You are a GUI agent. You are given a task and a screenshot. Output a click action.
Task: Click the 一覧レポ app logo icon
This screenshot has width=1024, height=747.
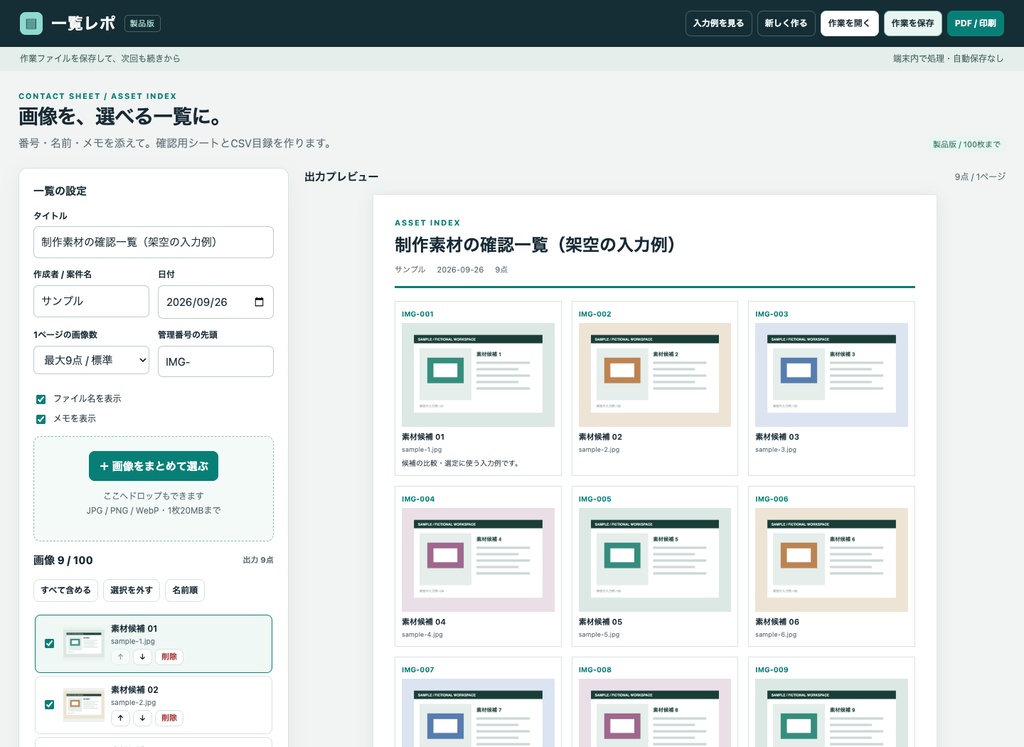click(x=31, y=24)
